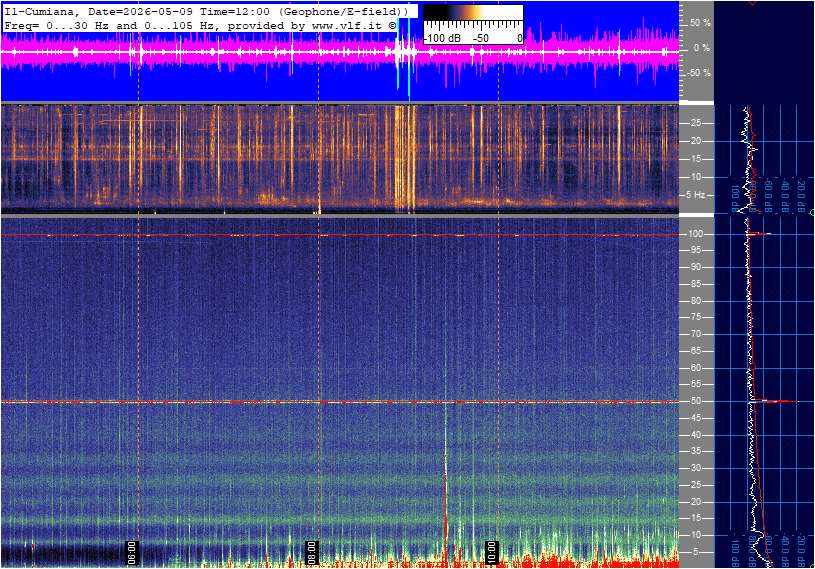
Task: Click 20 on the 0-30 Hz geophone axis
Action: tap(695, 141)
